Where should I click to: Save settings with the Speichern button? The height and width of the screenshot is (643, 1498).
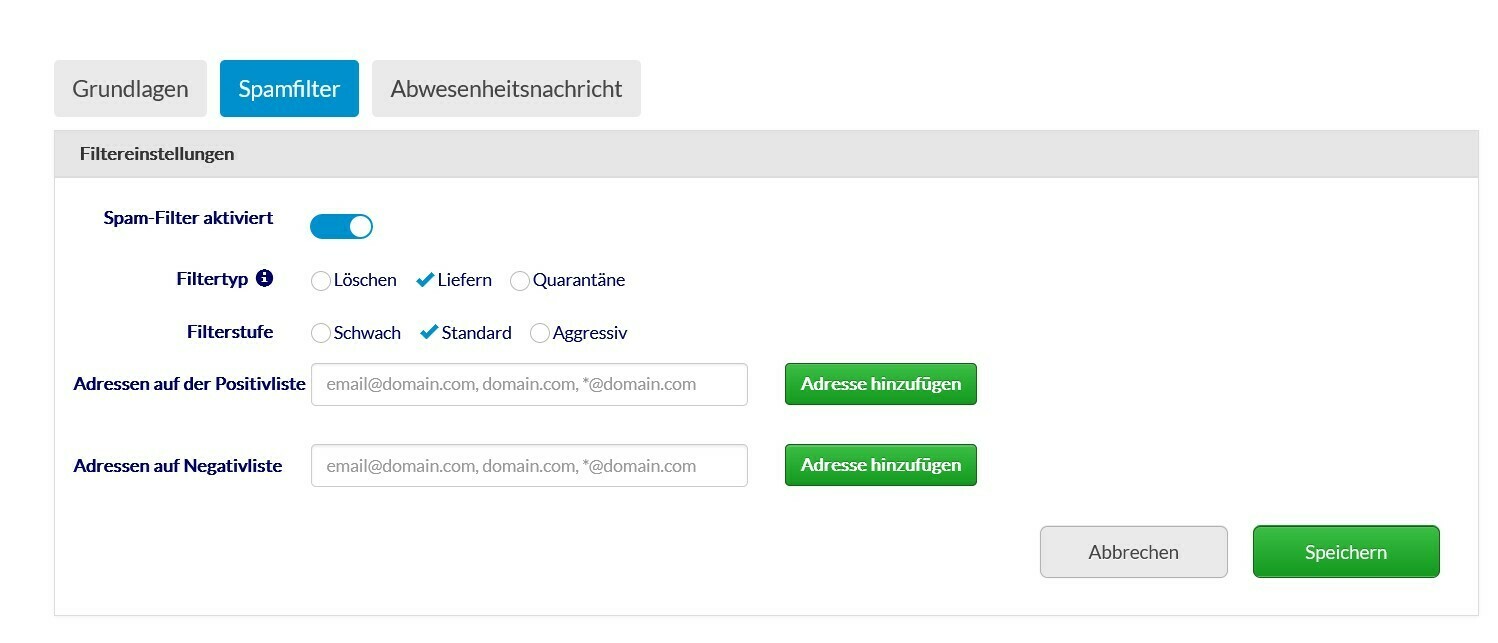click(x=1346, y=552)
